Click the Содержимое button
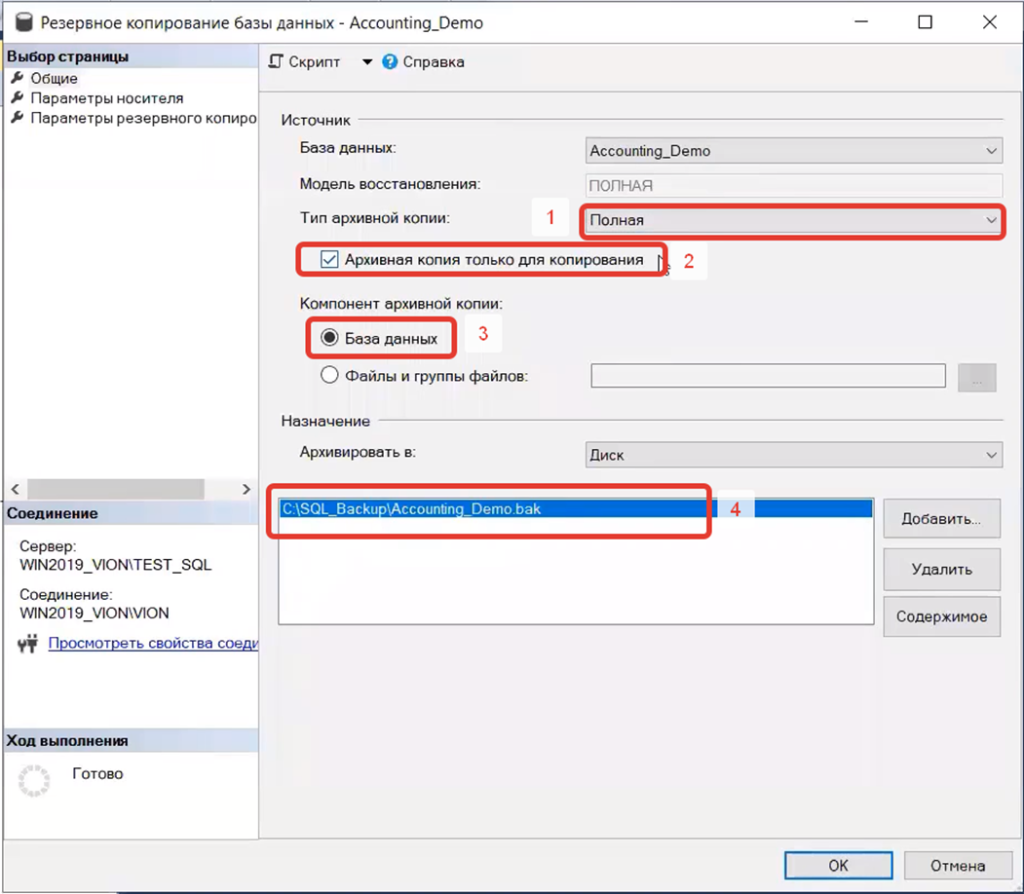The image size is (1024, 894). (x=941, y=617)
